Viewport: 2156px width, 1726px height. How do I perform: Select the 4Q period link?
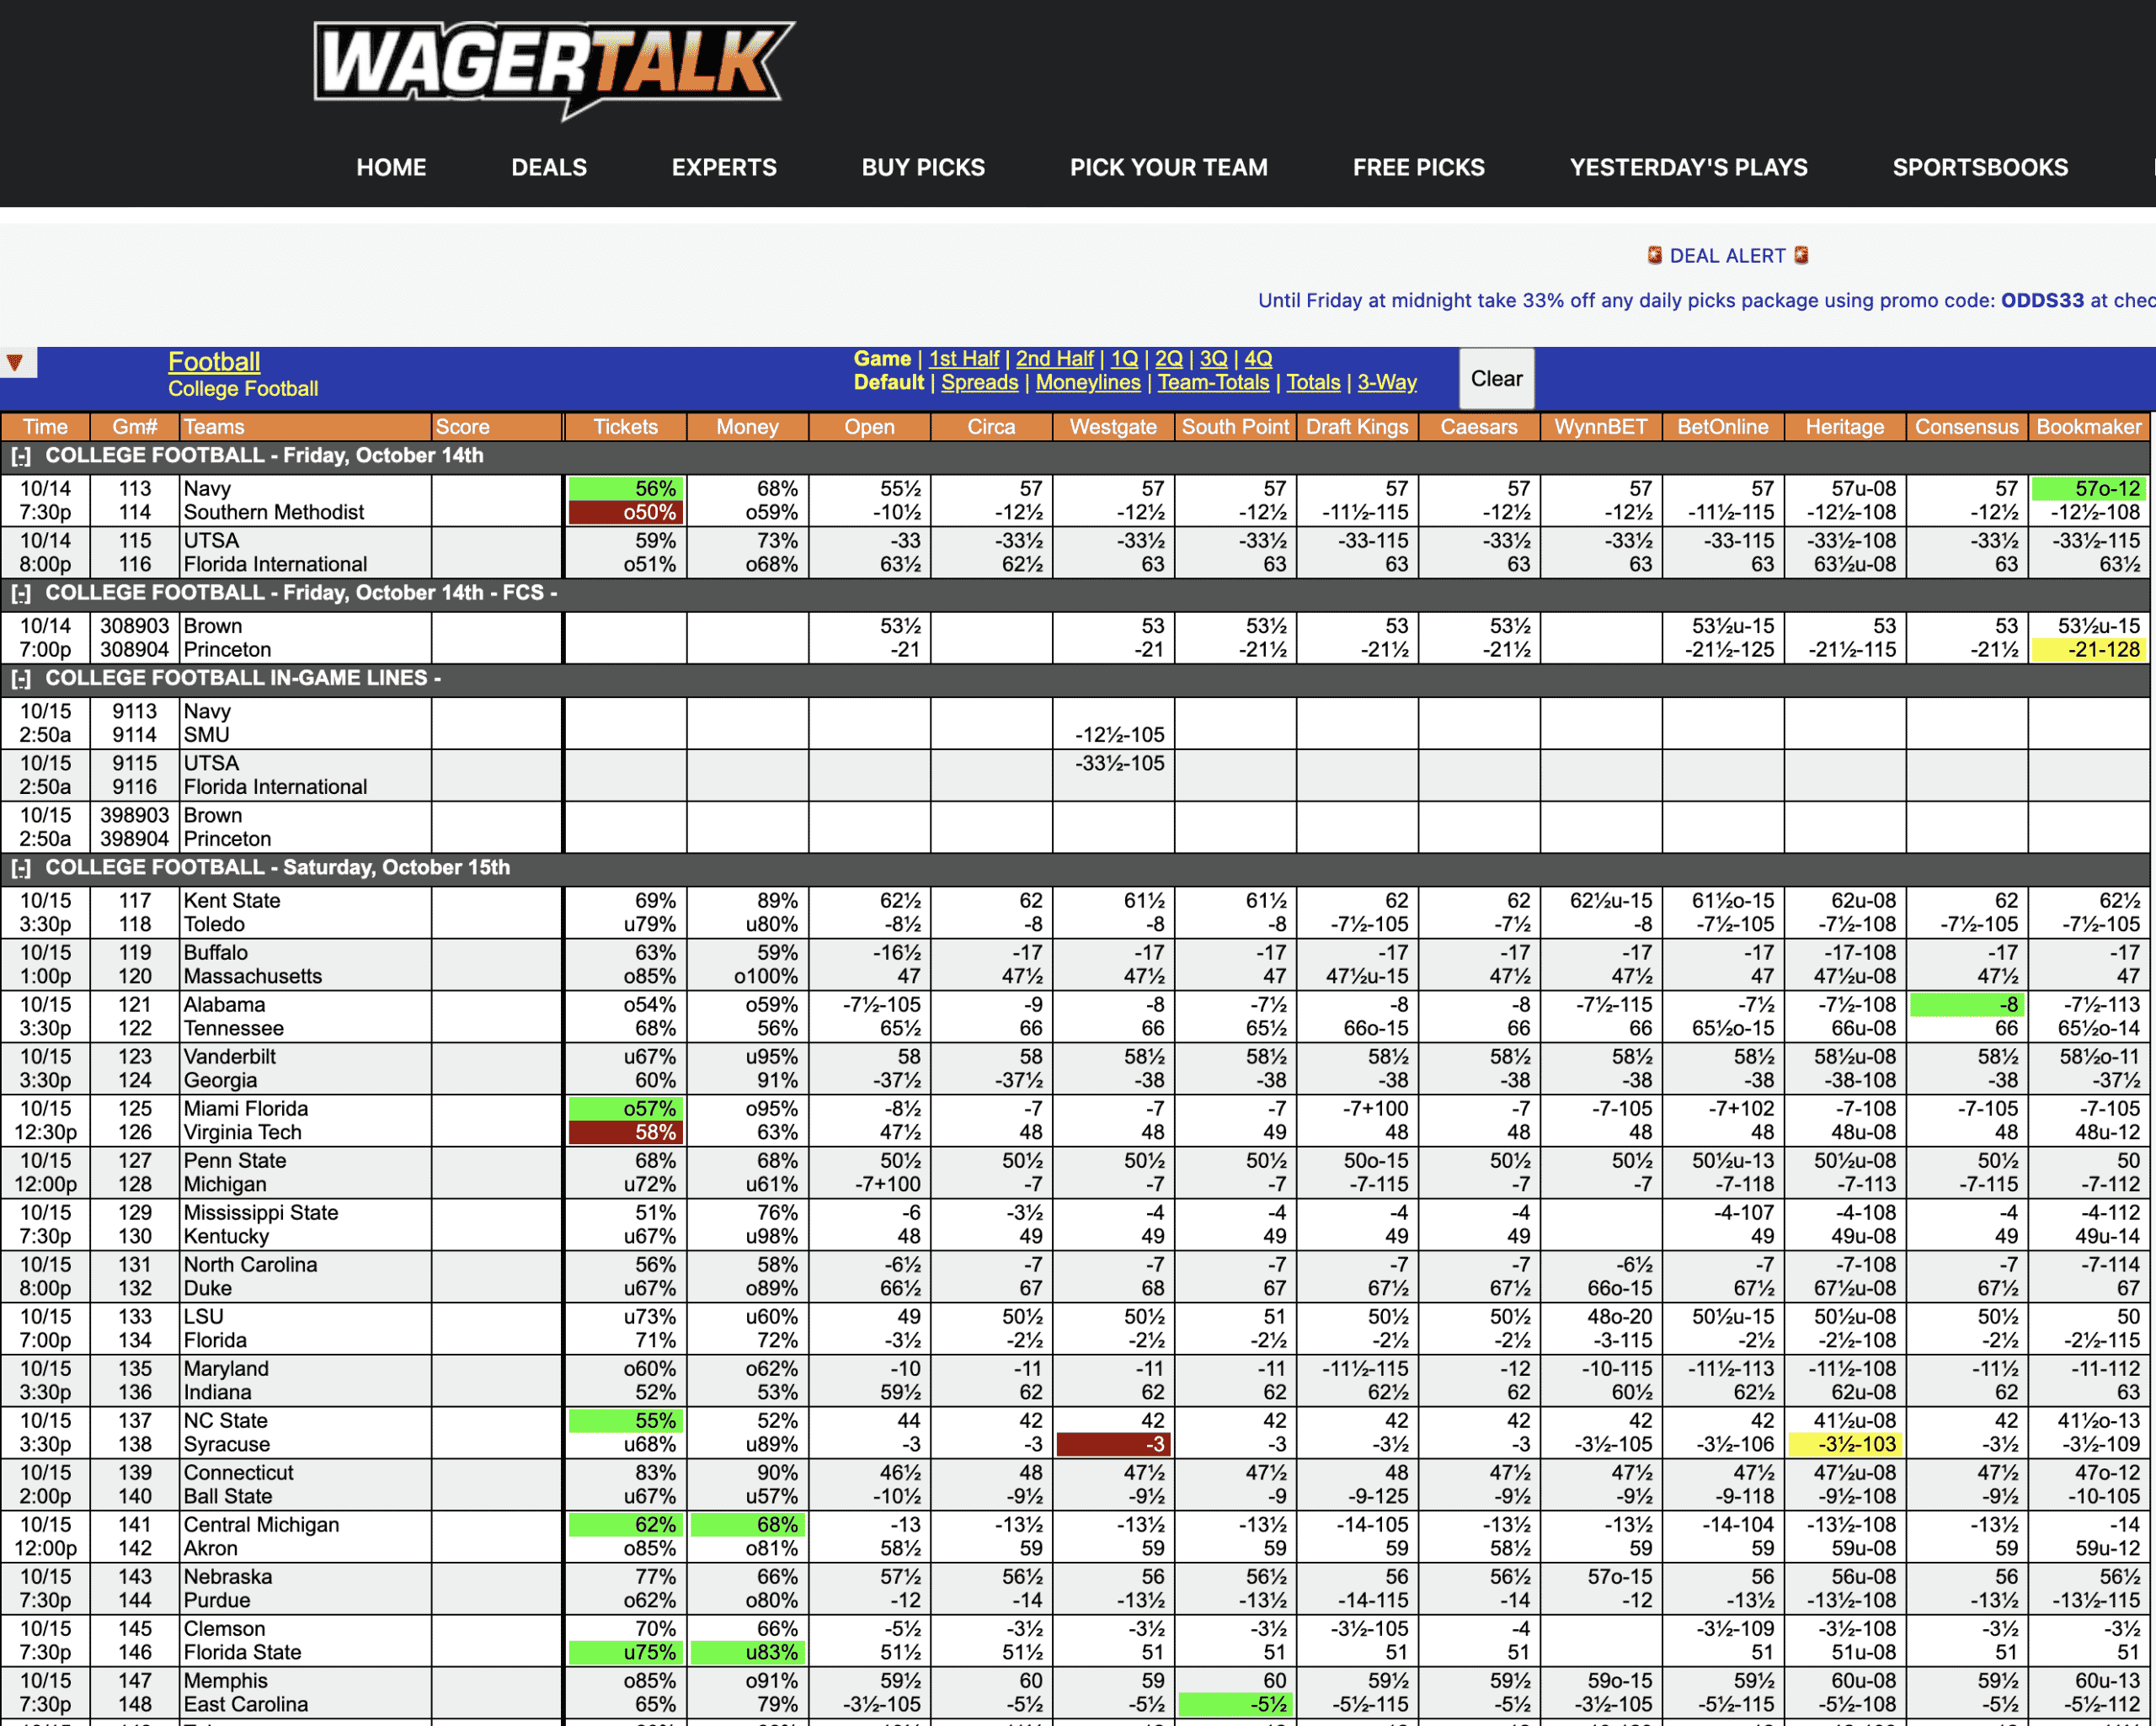click(x=1258, y=359)
